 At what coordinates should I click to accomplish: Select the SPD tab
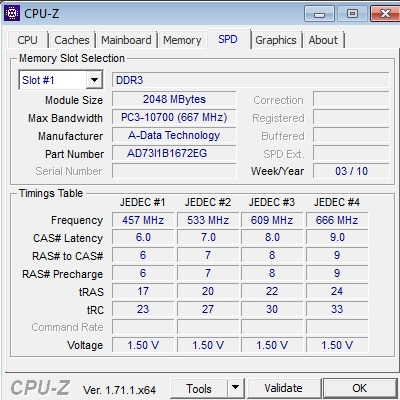tap(228, 39)
